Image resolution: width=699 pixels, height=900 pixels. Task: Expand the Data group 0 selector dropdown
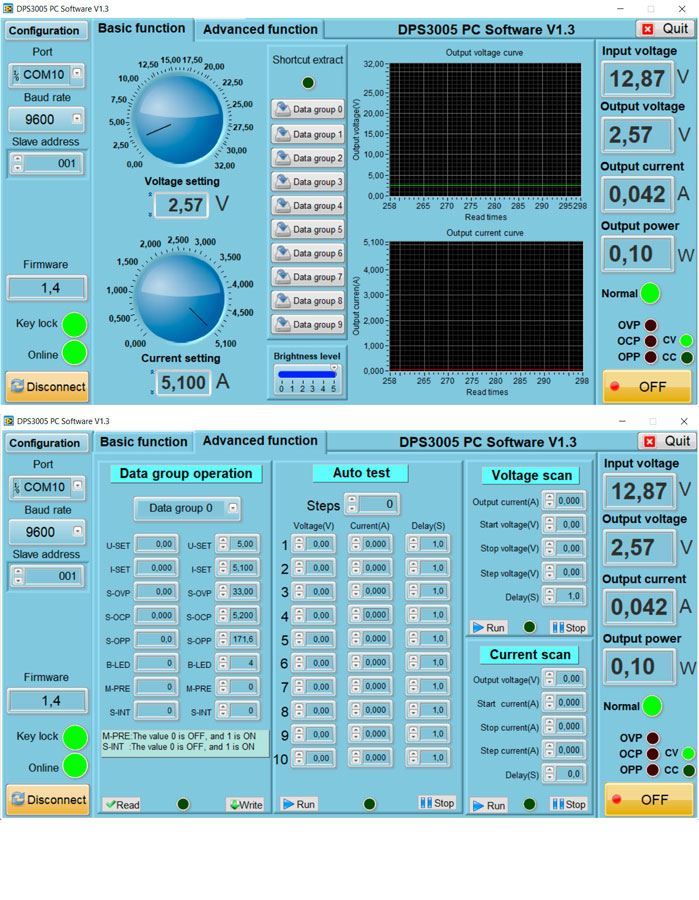coord(232,507)
